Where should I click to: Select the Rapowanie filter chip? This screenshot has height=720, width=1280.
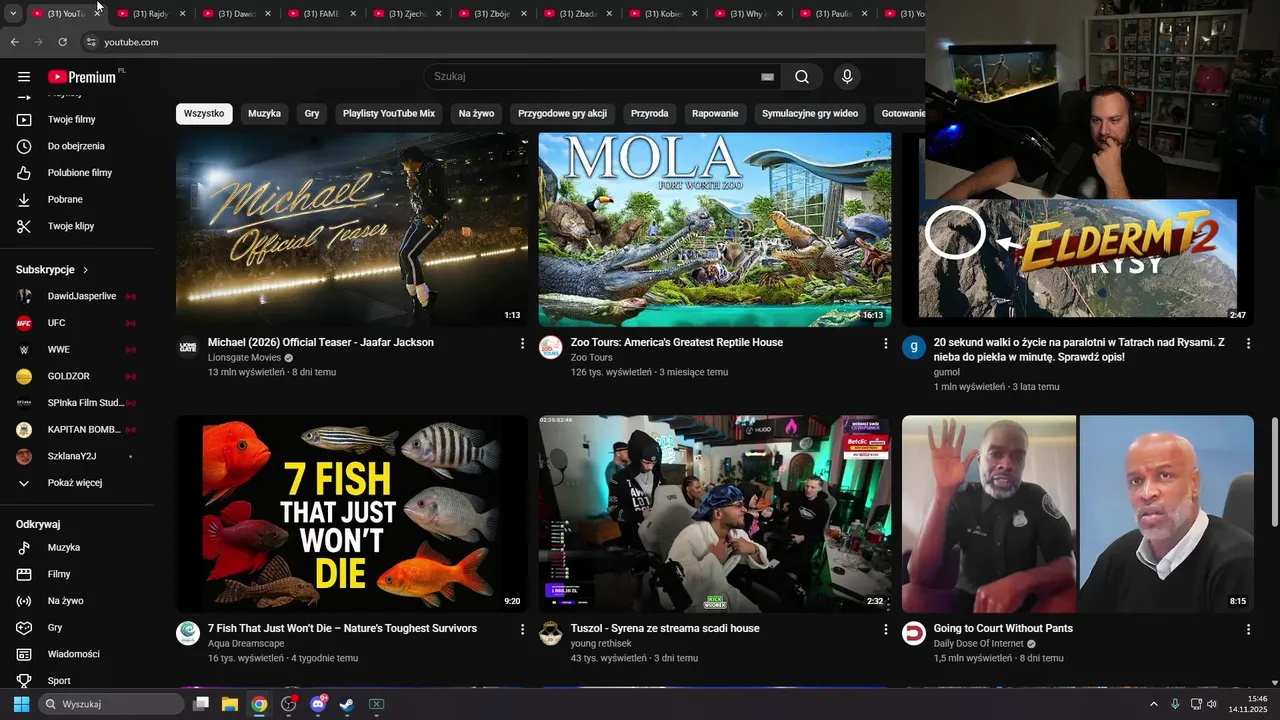pyautogui.click(x=715, y=114)
